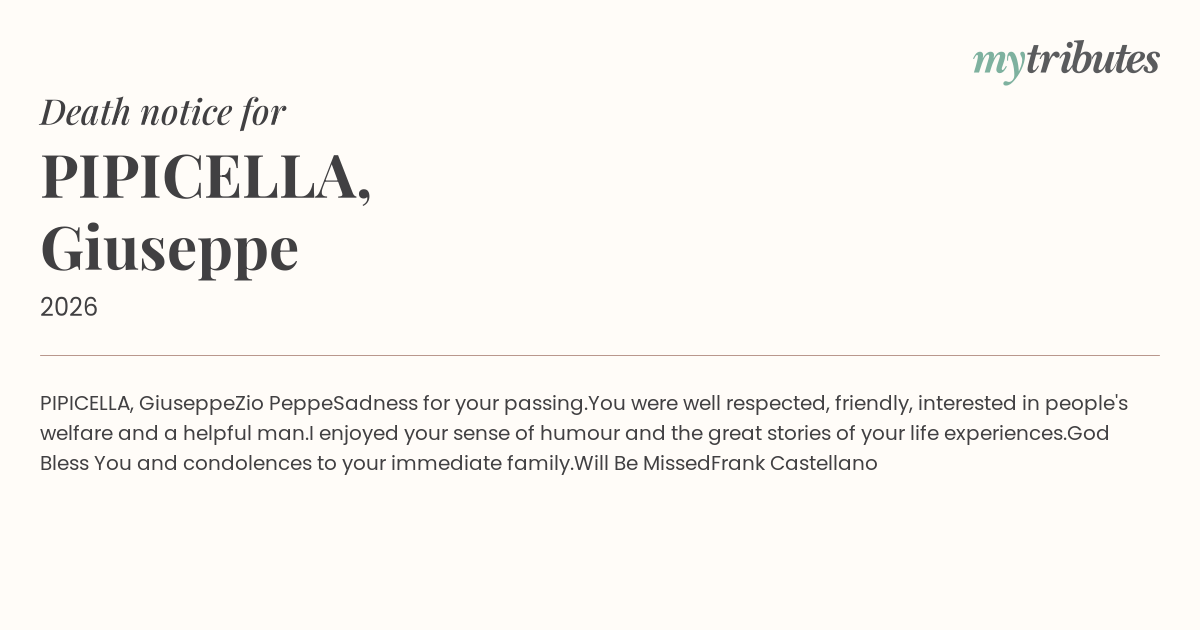
Task: Click the words "interested in people's"
Action: 1022,403
